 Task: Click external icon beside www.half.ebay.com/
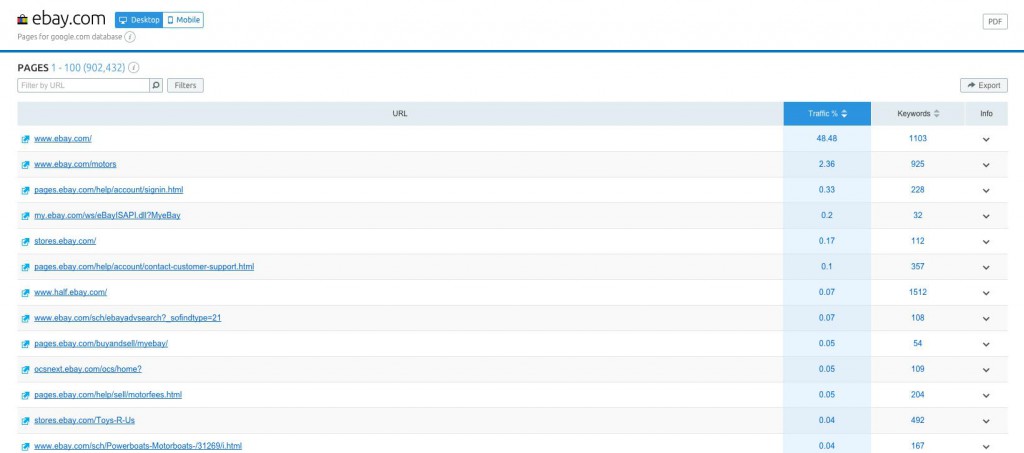25,292
